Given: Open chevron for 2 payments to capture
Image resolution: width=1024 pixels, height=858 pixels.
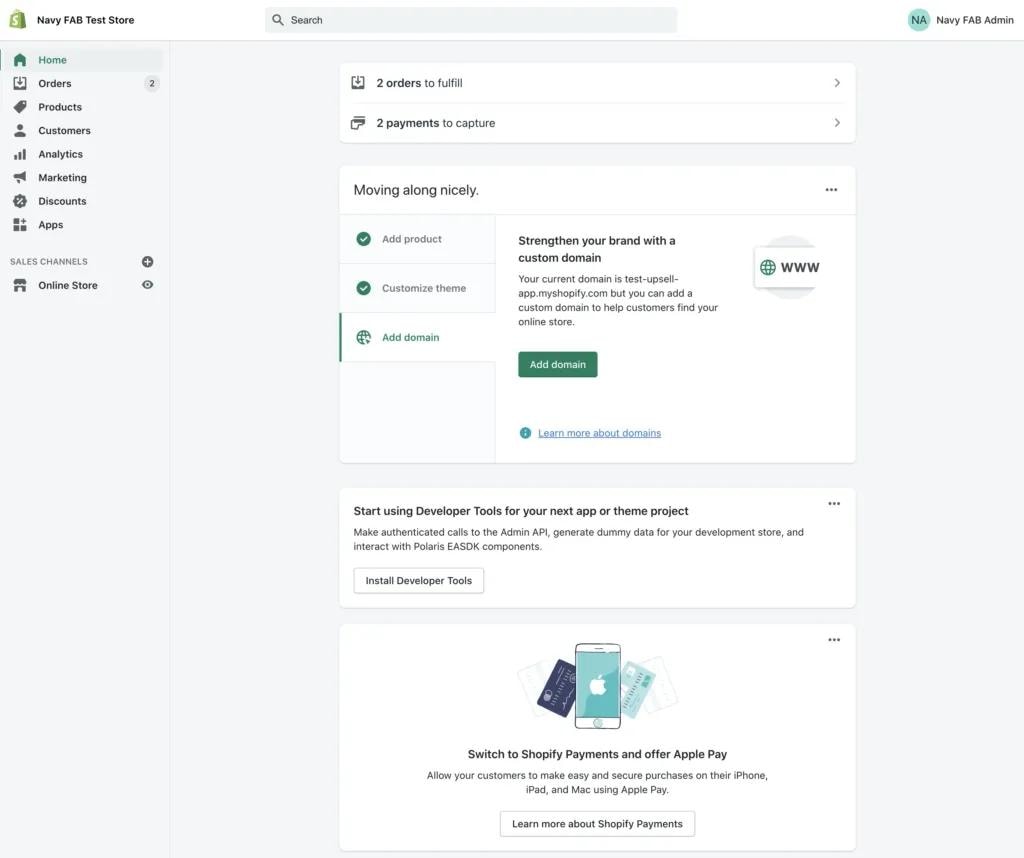Looking at the screenshot, I should coord(837,123).
